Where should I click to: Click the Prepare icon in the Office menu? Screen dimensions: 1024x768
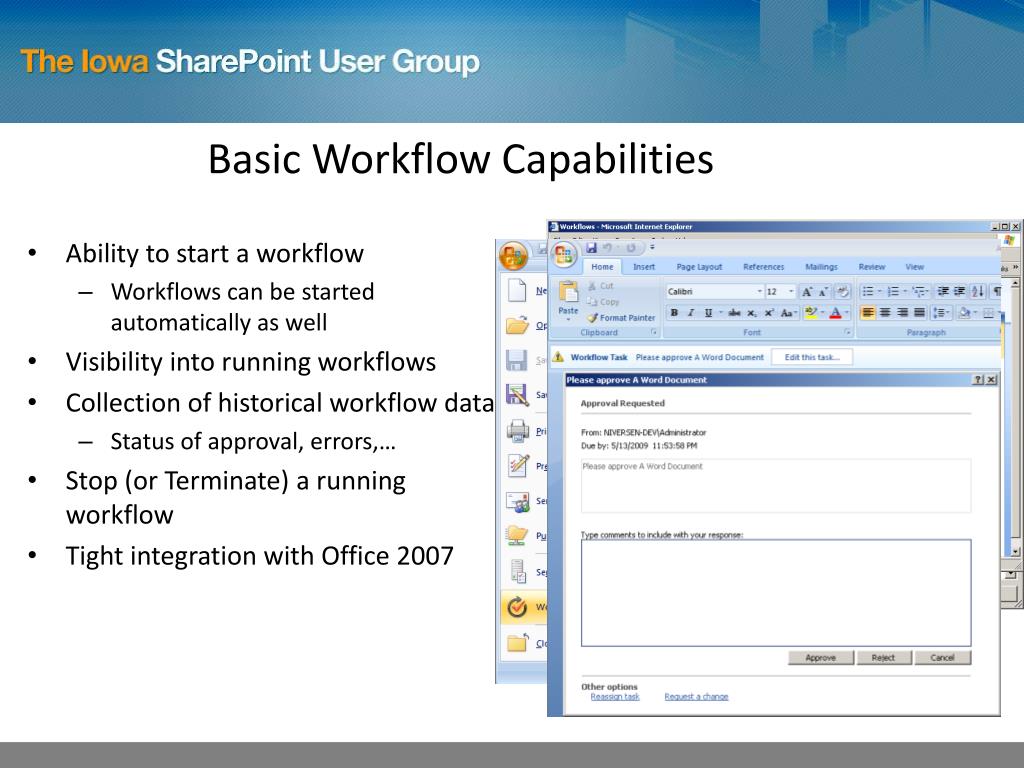pos(518,465)
